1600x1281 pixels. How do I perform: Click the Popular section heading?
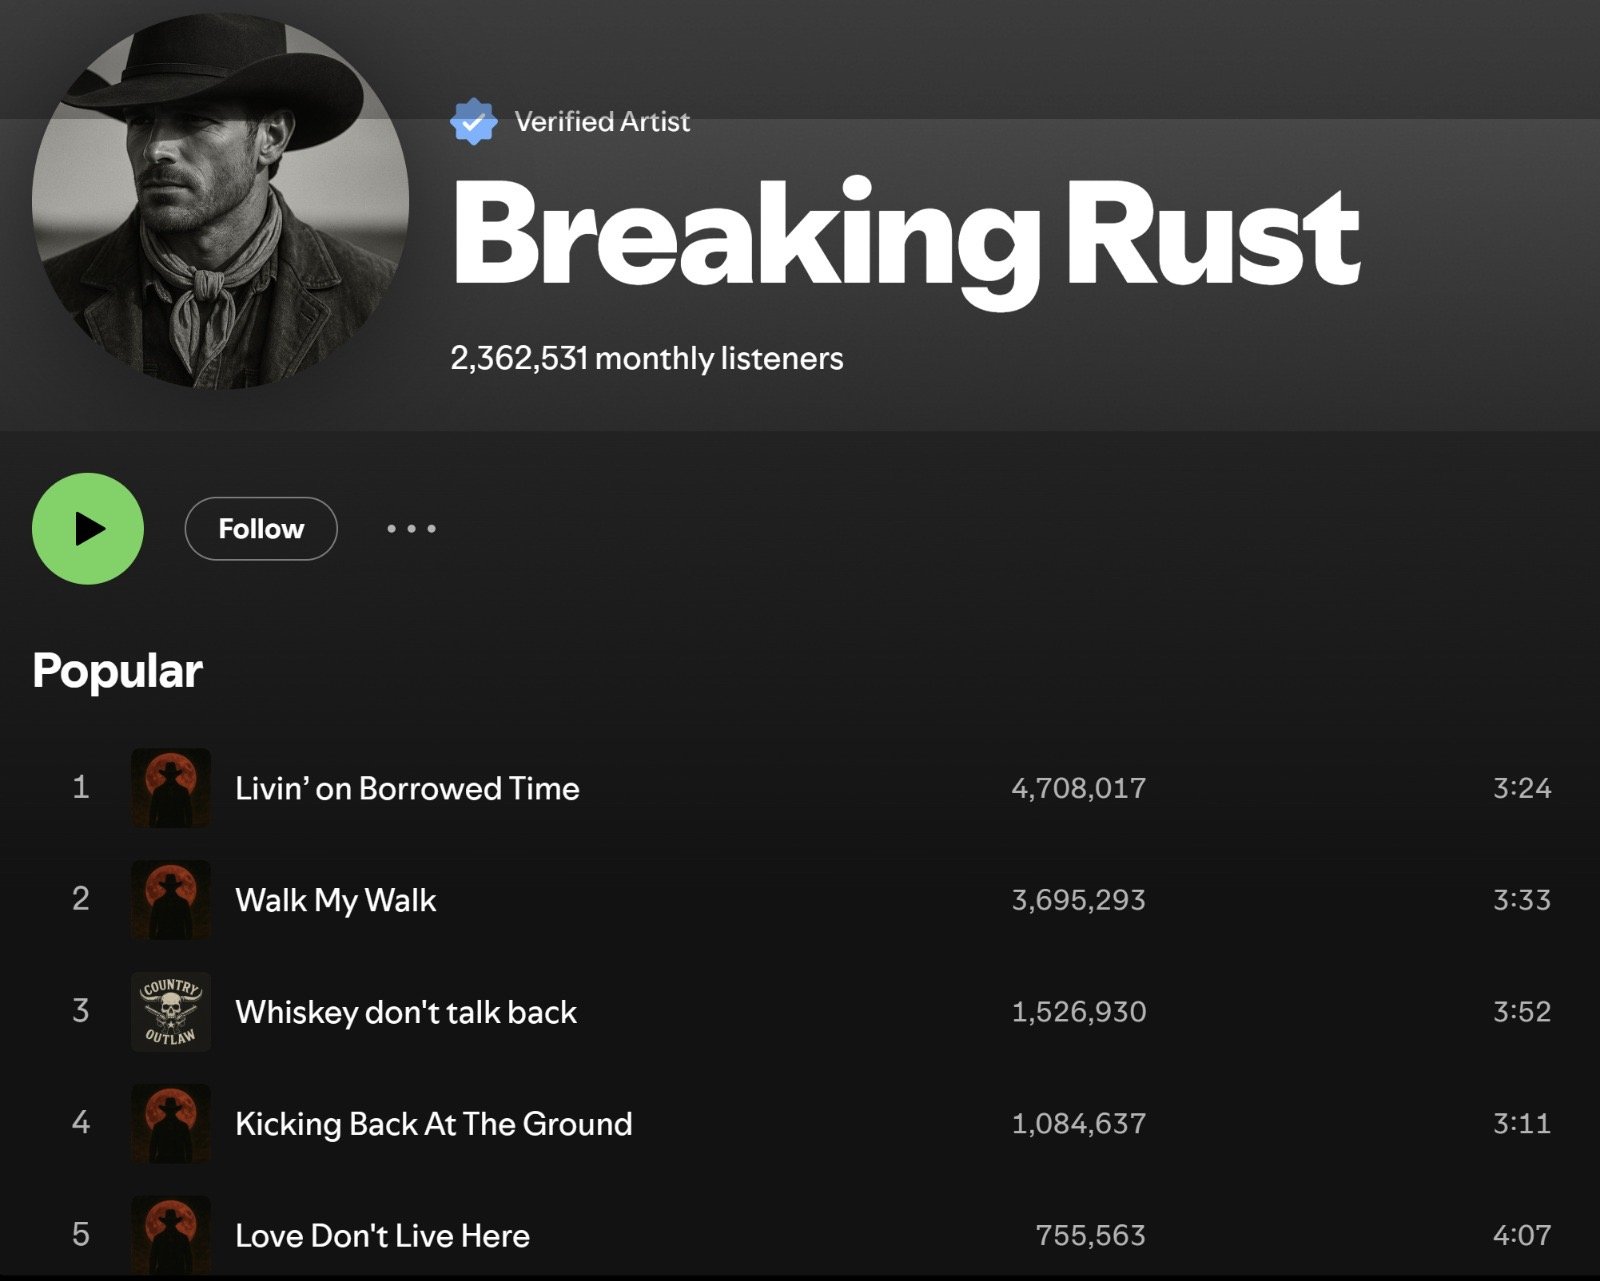tap(117, 672)
